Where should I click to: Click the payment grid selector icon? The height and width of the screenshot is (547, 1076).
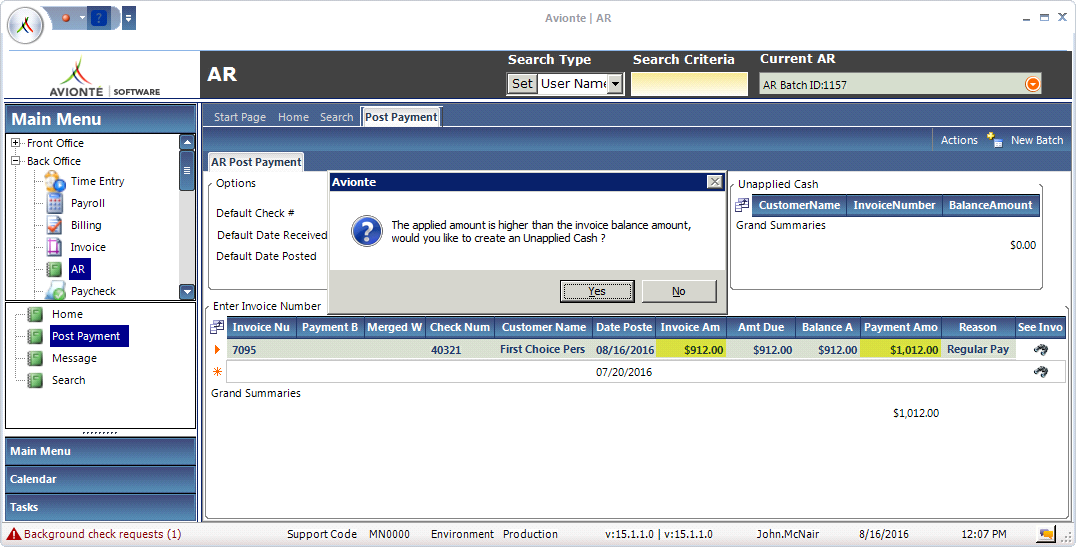click(217, 327)
